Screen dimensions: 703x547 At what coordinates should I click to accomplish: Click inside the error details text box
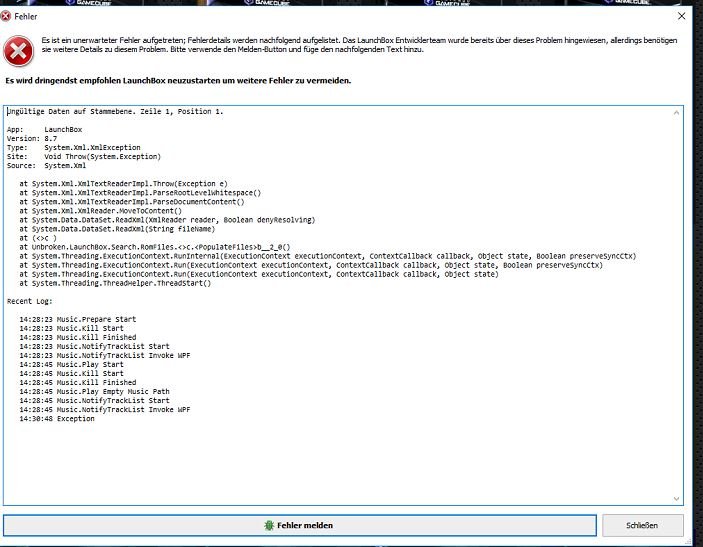point(343,305)
